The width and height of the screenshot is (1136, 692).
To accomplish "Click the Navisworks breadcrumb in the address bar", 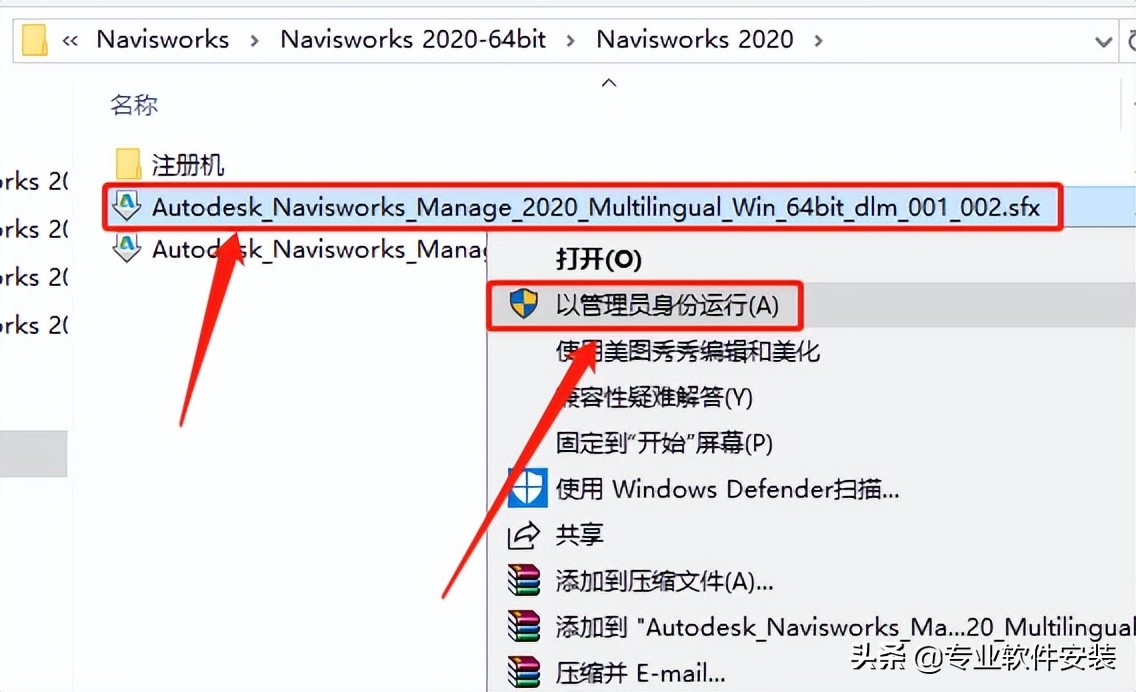I will 162,39.
